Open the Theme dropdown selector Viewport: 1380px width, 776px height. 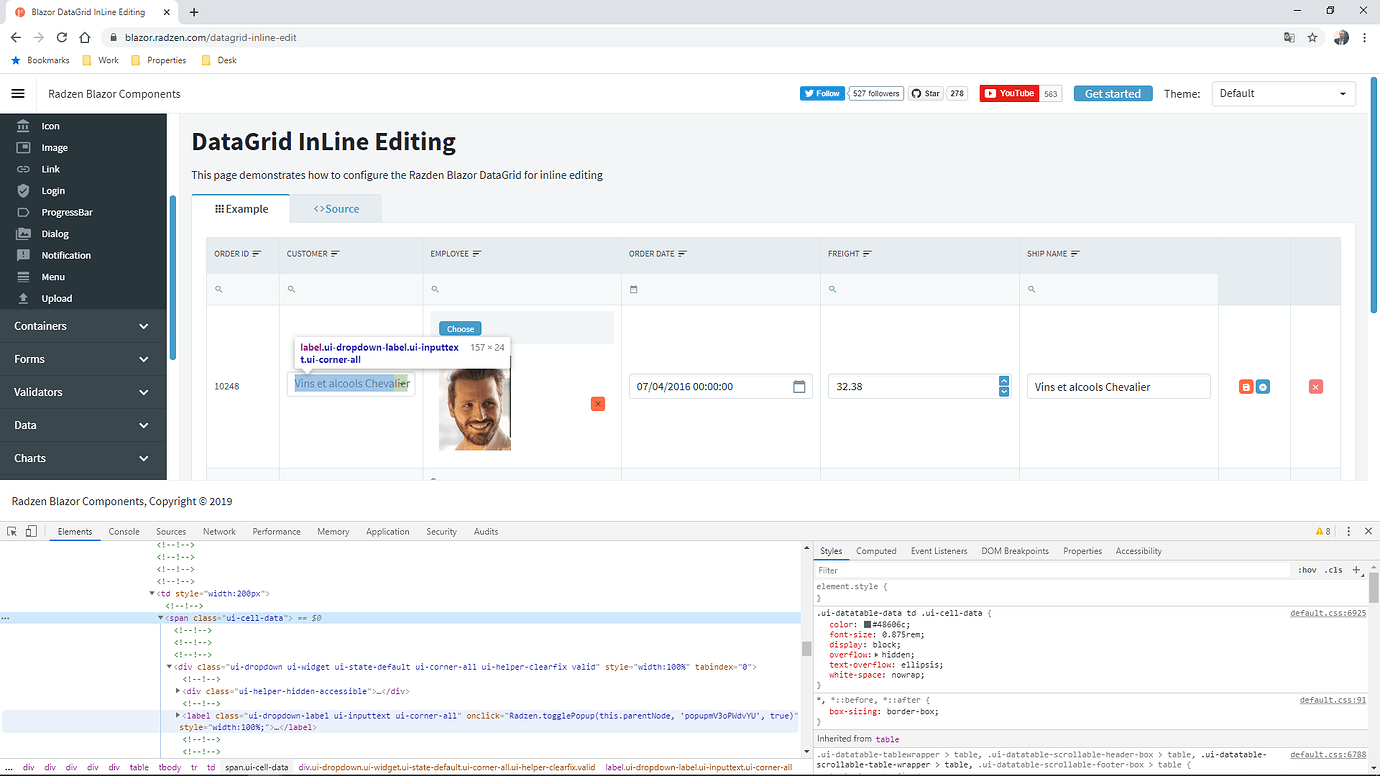pyautogui.click(x=1283, y=93)
